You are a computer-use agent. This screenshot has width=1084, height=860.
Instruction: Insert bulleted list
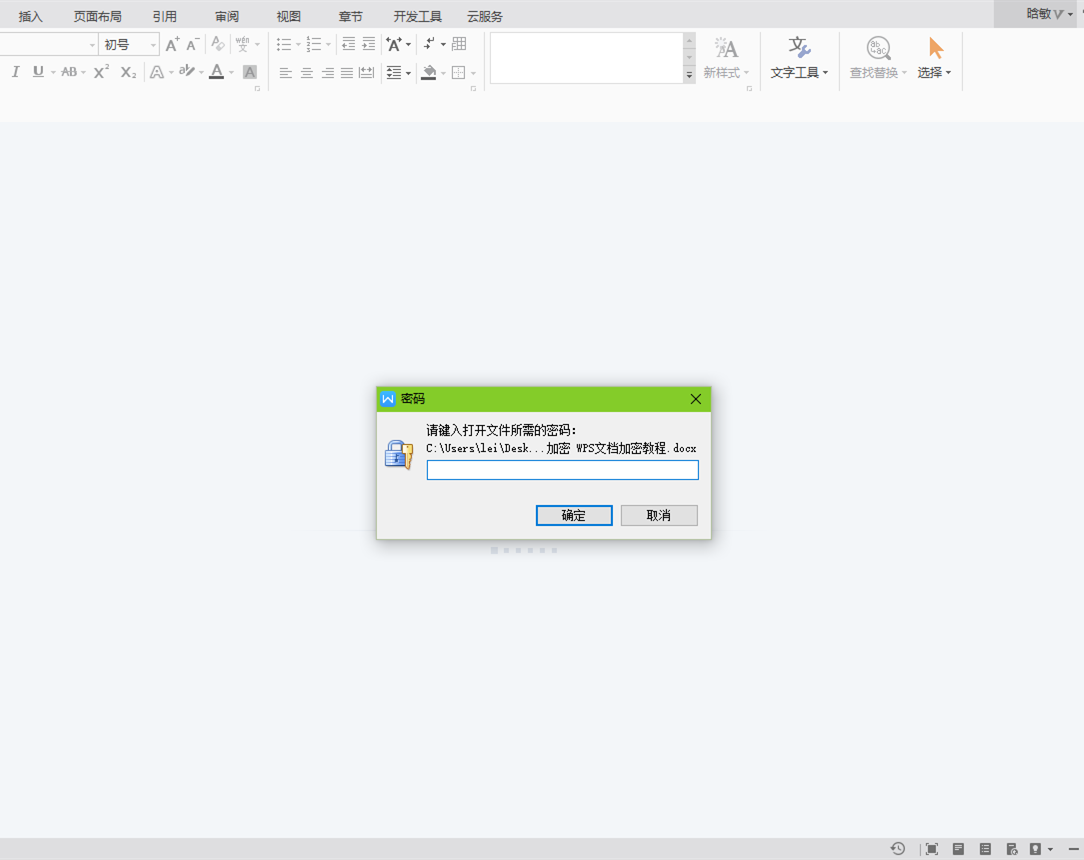pos(284,44)
